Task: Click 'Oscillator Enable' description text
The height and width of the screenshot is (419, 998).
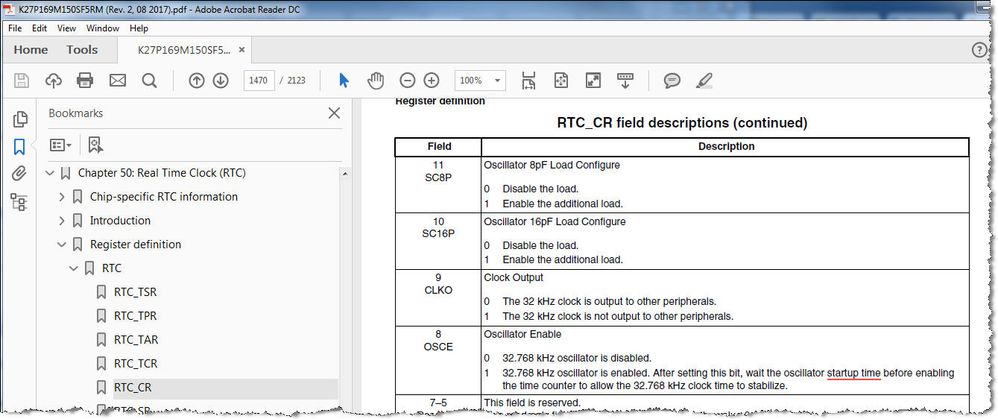Action: [x=523, y=334]
